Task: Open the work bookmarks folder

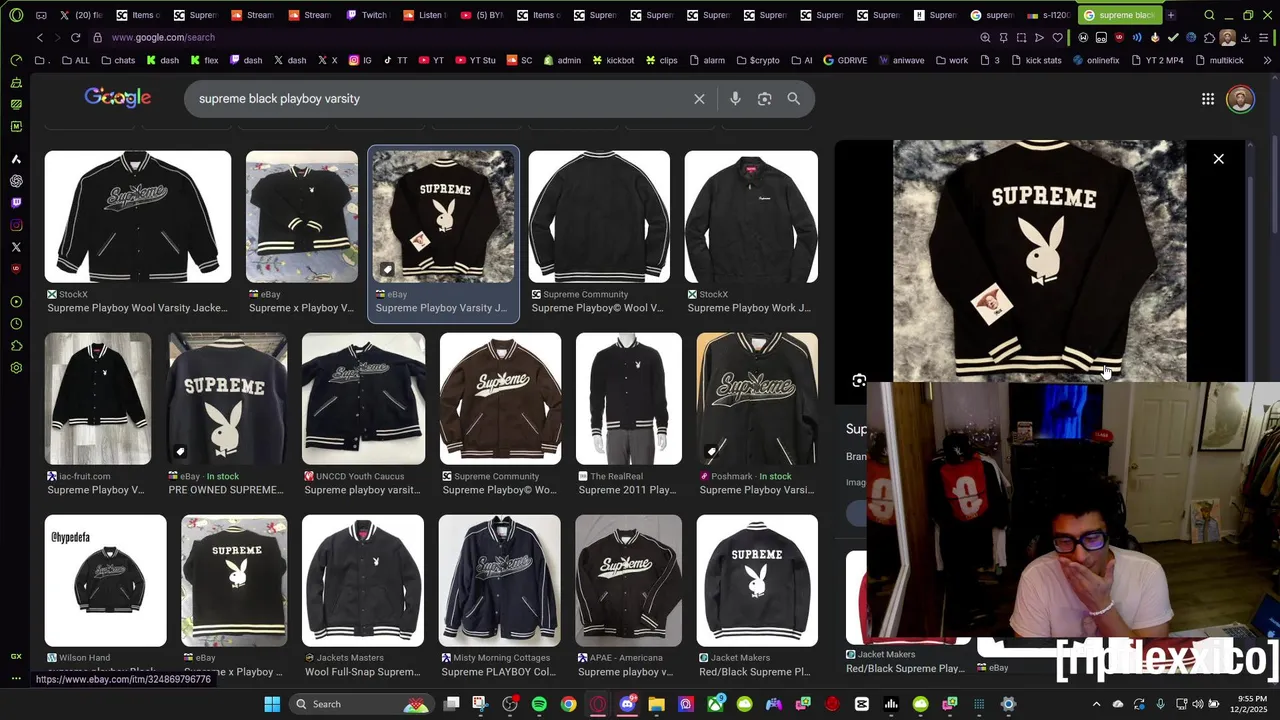Action: coord(951,60)
